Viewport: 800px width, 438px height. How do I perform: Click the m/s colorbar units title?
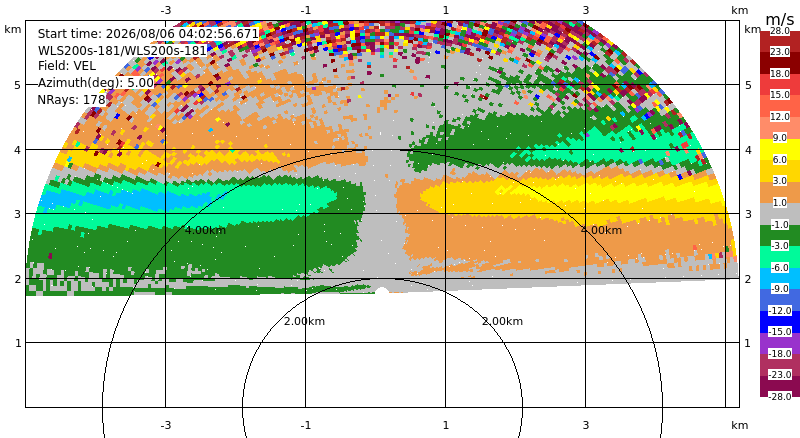click(780, 19)
